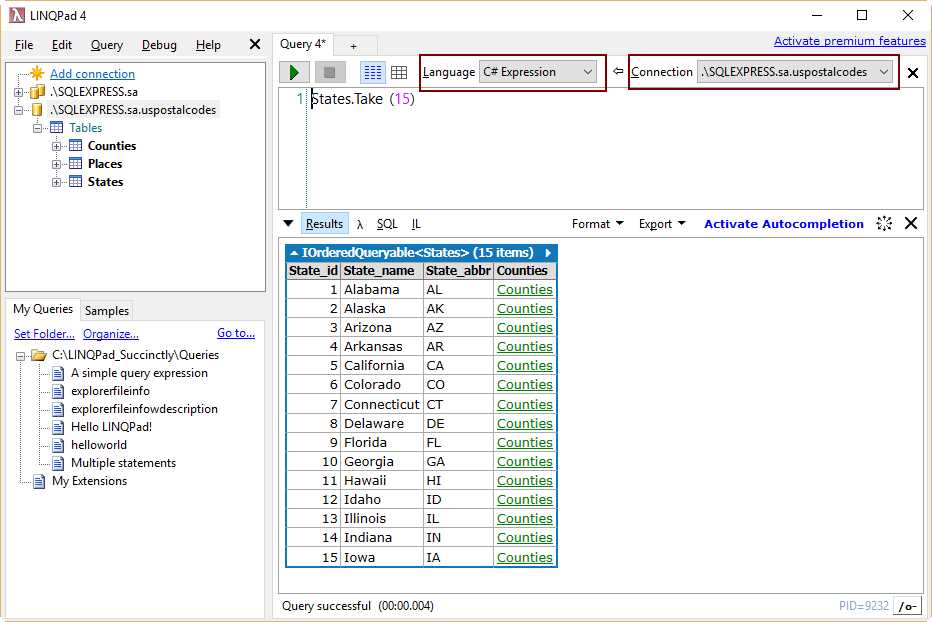Select the Results tab

(x=325, y=224)
